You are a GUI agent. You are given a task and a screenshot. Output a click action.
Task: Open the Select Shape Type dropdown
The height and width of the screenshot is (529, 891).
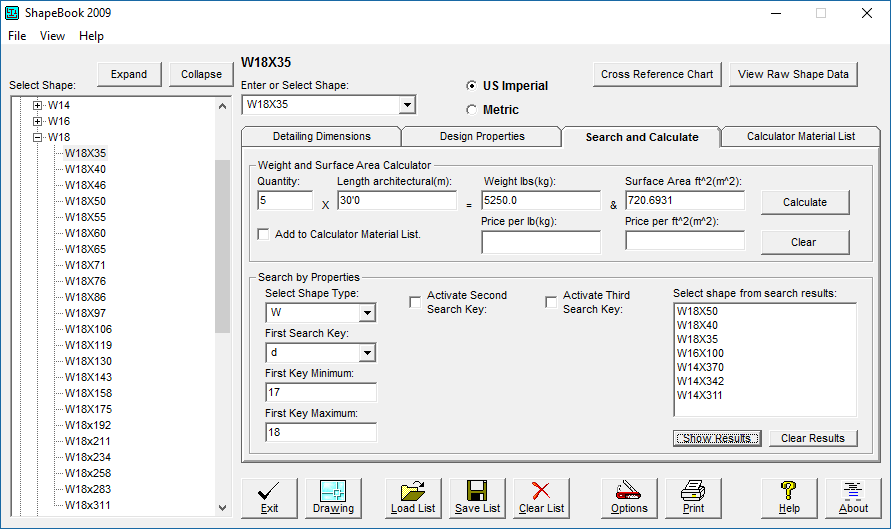point(367,313)
